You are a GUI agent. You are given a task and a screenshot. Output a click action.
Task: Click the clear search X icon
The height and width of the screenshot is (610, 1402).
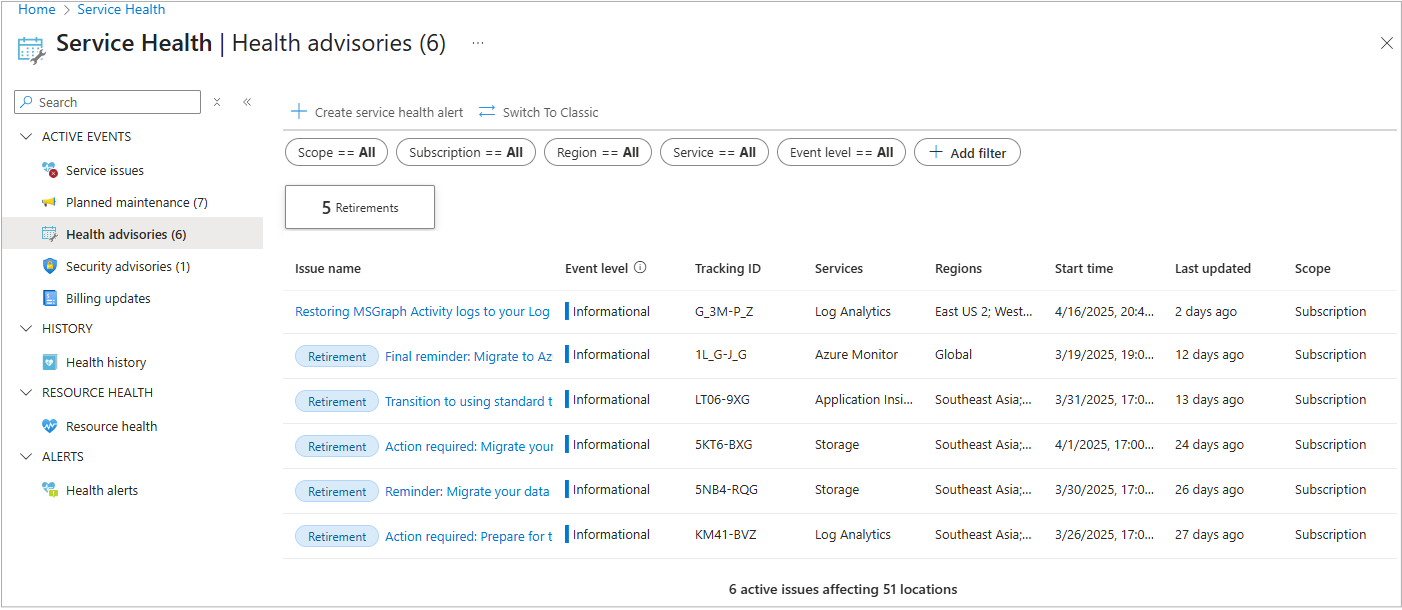(x=217, y=102)
